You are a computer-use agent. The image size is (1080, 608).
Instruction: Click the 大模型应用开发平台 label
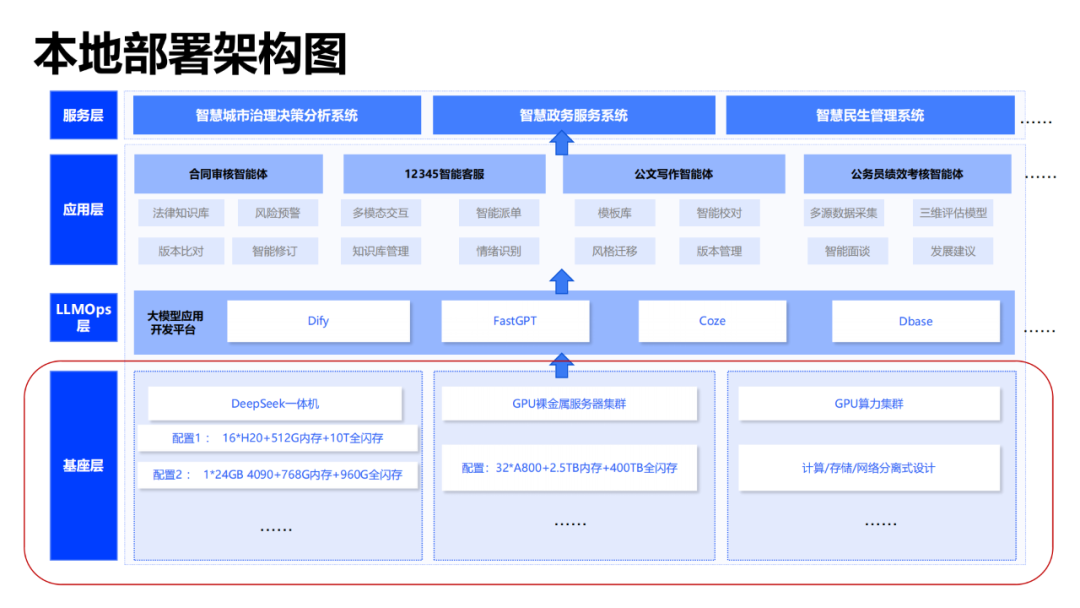coord(175,323)
